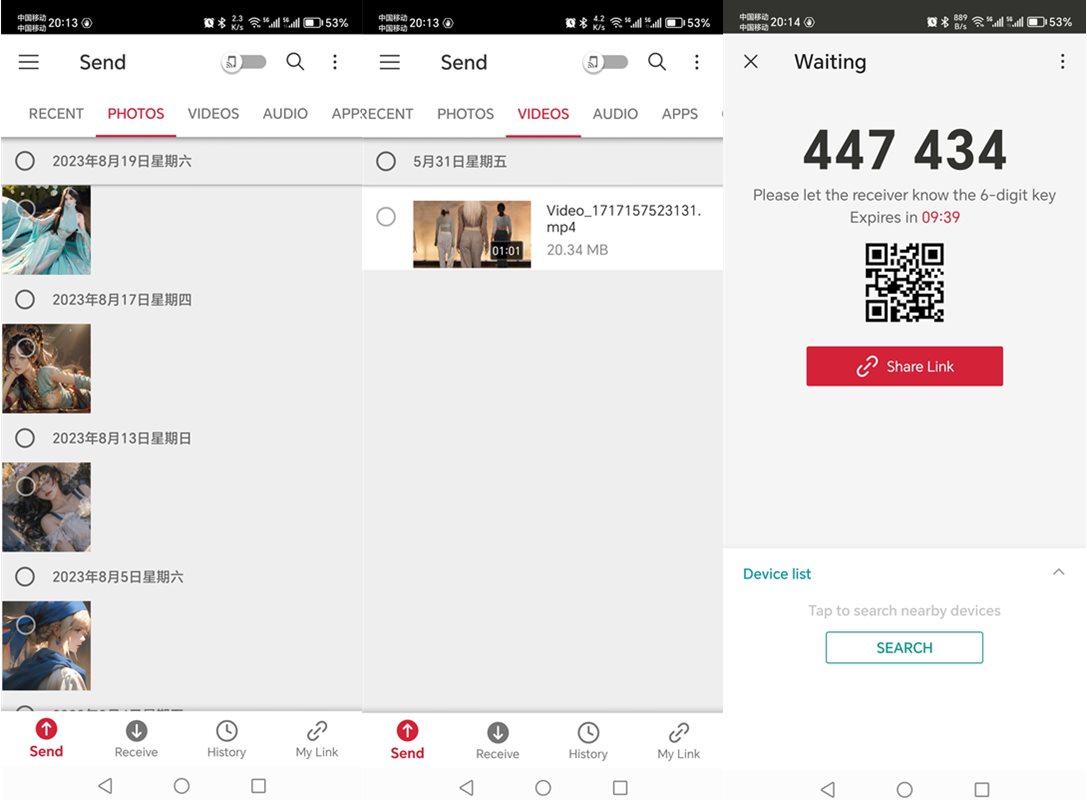Switch to the AUDIO tab on the Videos screen
The height and width of the screenshot is (800, 1087).
coord(615,114)
